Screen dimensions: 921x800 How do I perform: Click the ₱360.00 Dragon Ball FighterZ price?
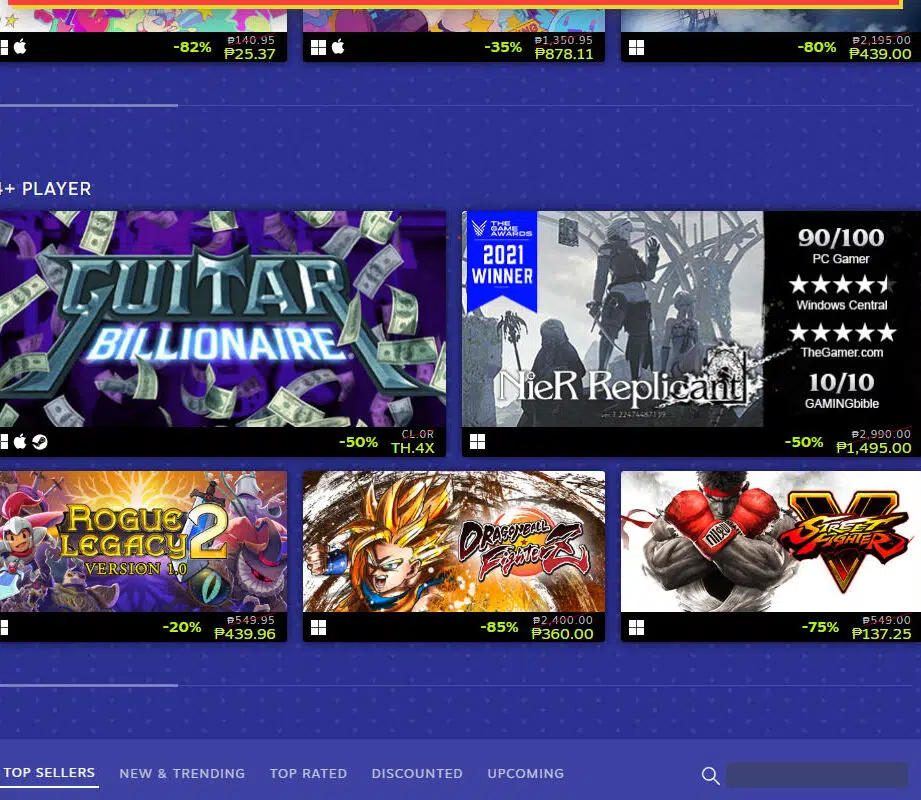562,634
